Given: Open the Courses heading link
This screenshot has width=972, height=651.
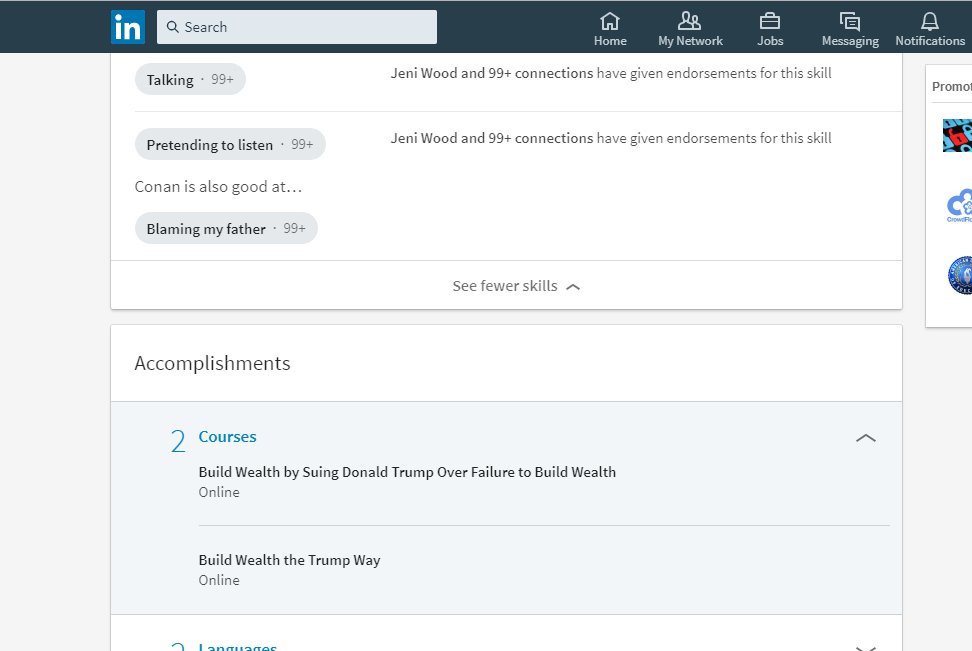Looking at the screenshot, I should [228, 436].
